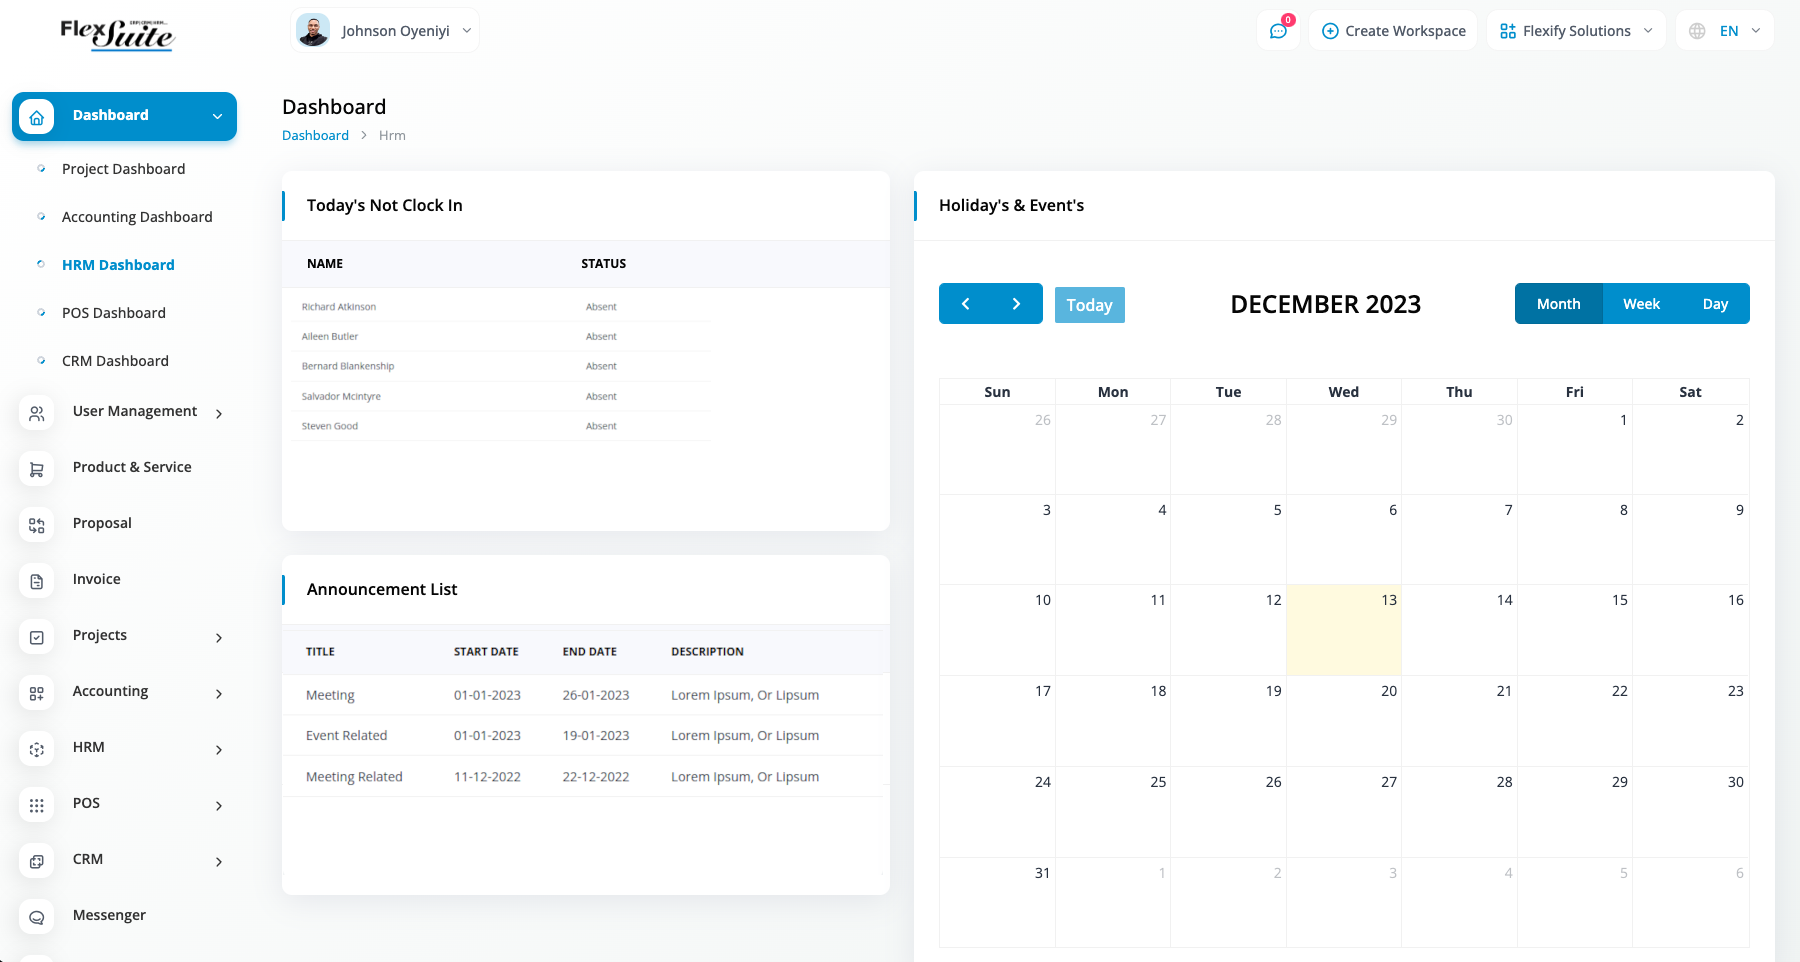Click the Dashboard breadcrumb link
The image size is (1800, 962).
coord(315,135)
